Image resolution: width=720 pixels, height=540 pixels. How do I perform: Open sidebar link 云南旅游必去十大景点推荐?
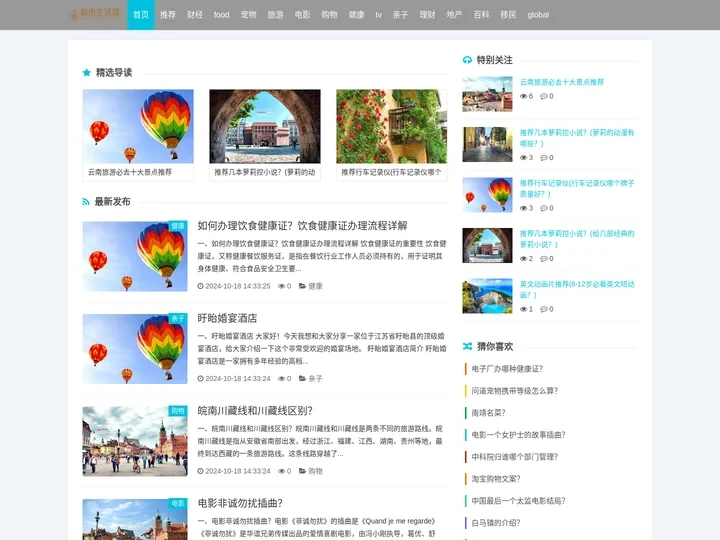562,82
